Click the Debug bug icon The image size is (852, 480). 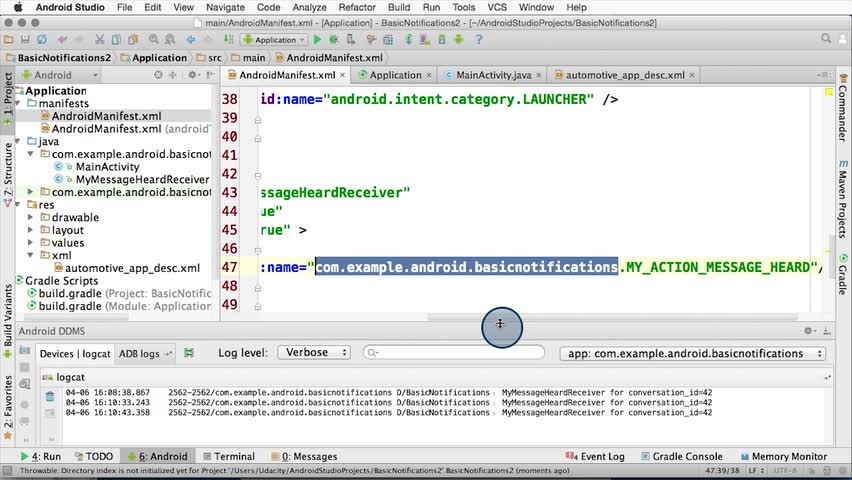pyautogui.click(x=334, y=40)
